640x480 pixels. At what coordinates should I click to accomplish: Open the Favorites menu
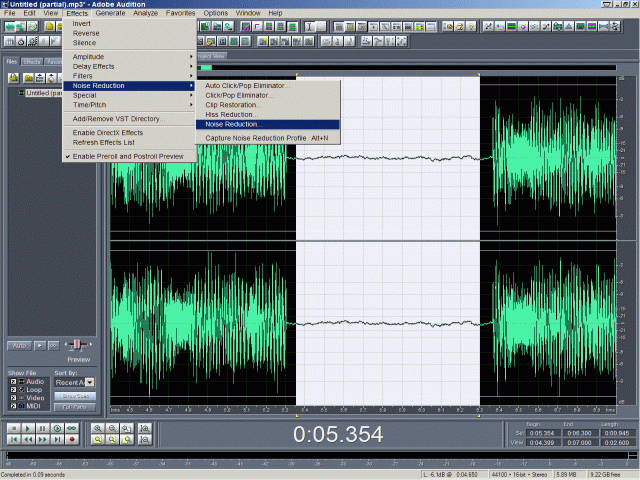point(180,13)
